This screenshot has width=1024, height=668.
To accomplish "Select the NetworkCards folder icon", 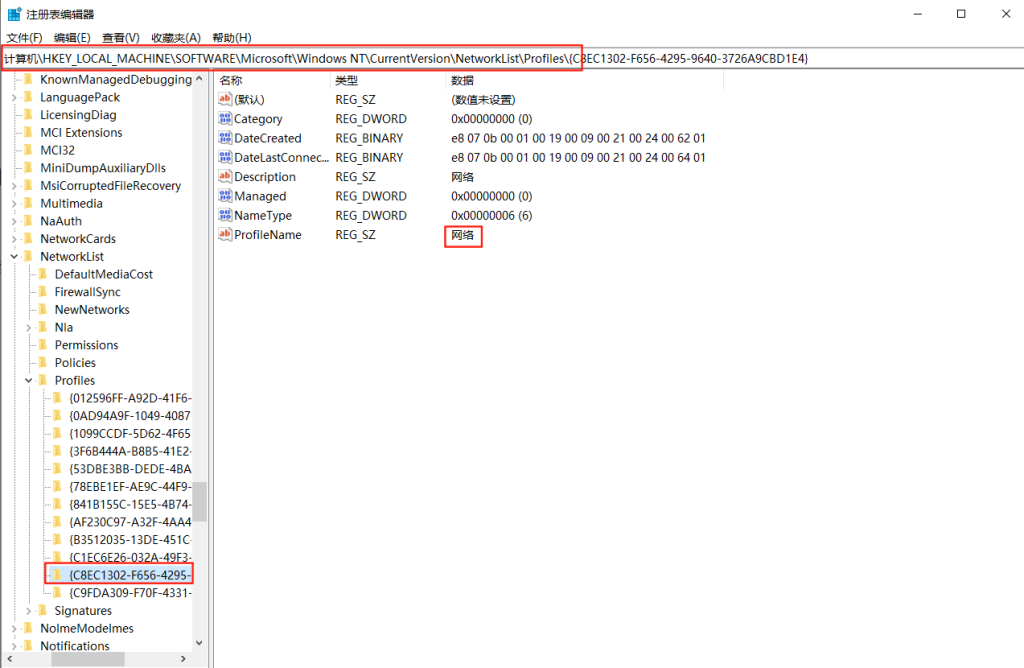I will pyautogui.click(x=28, y=239).
